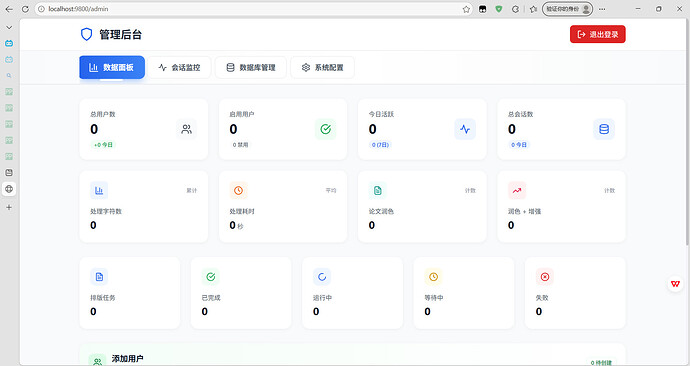
Task: Collapse the vertical tabs chevron at top
Action: point(9,27)
